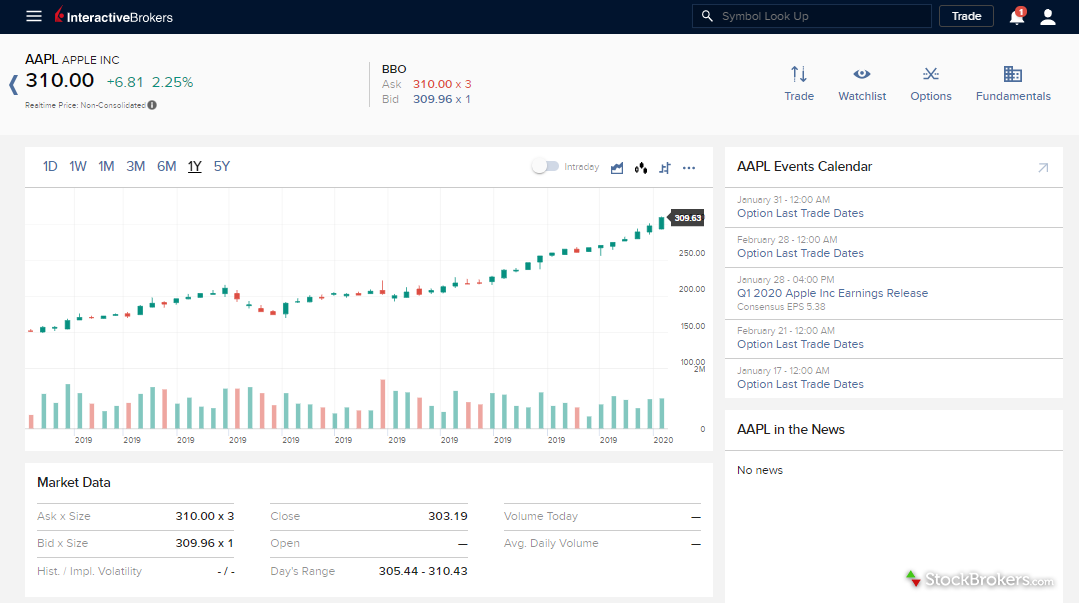Expand the AAPL Events Calendar arrow
The image size is (1079, 603).
tap(1043, 167)
